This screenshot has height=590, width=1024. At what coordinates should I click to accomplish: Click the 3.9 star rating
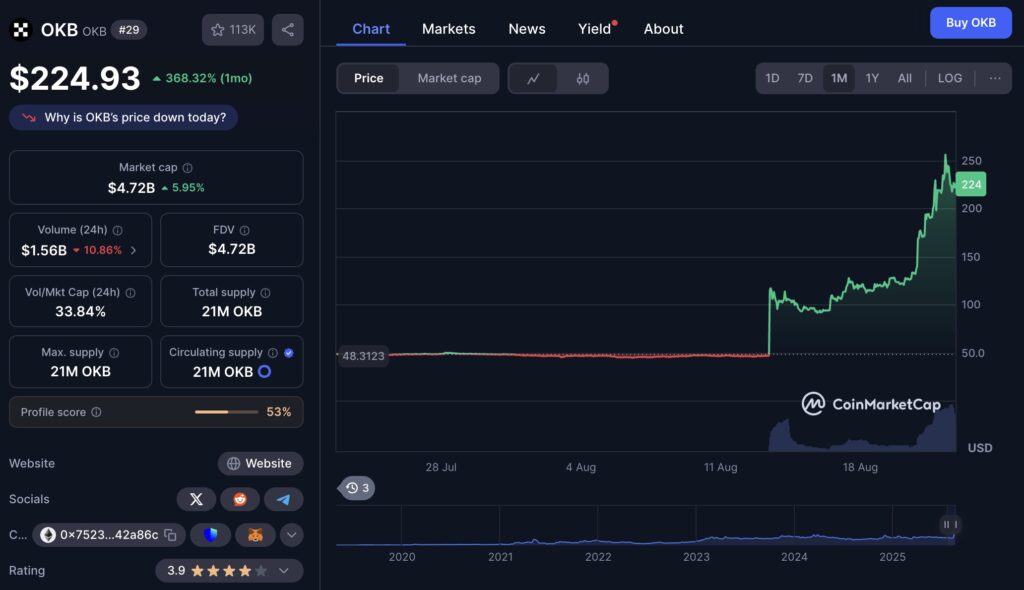(x=229, y=570)
